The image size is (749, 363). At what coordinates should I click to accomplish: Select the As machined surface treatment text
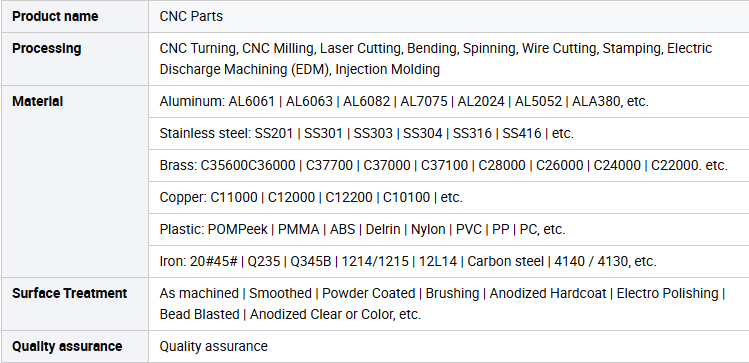pyautogui.click(x=199, y=293)
